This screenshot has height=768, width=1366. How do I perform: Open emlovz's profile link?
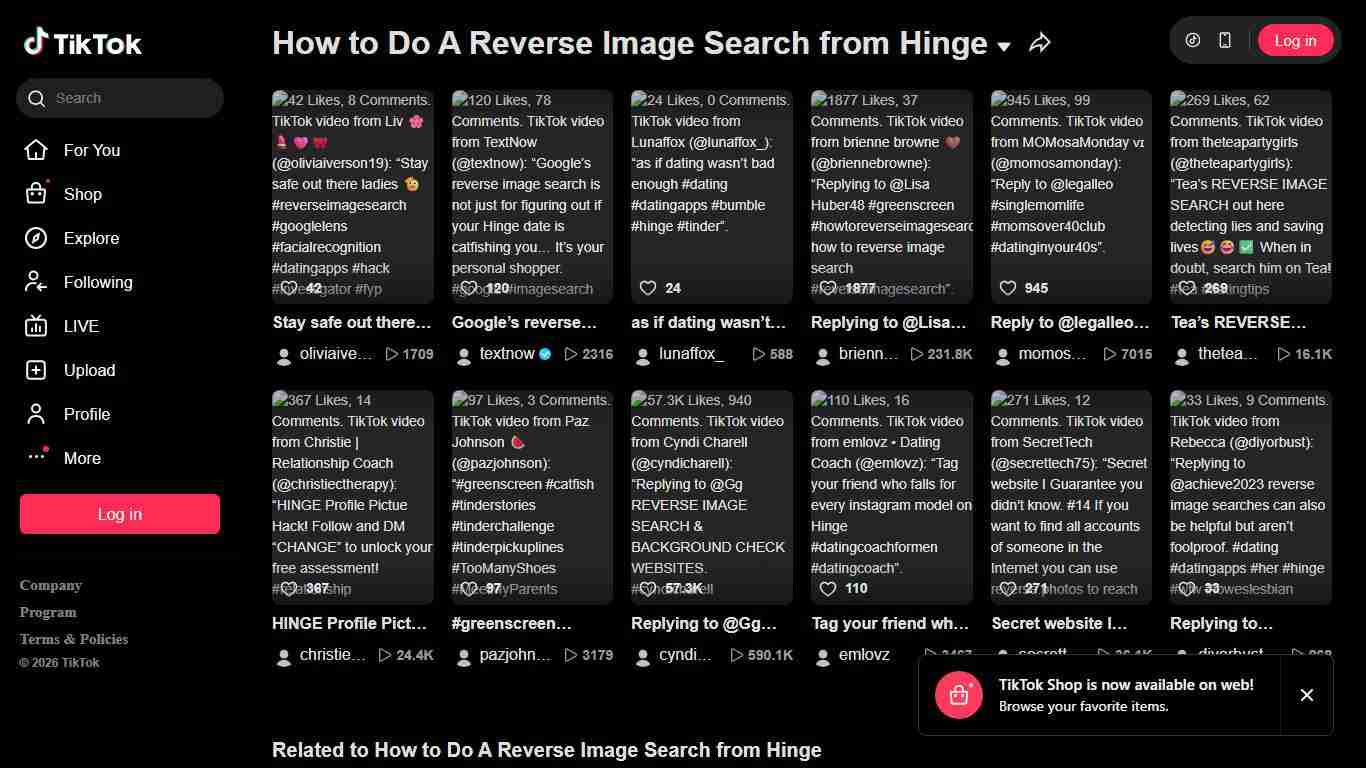(x=863, y=655)
